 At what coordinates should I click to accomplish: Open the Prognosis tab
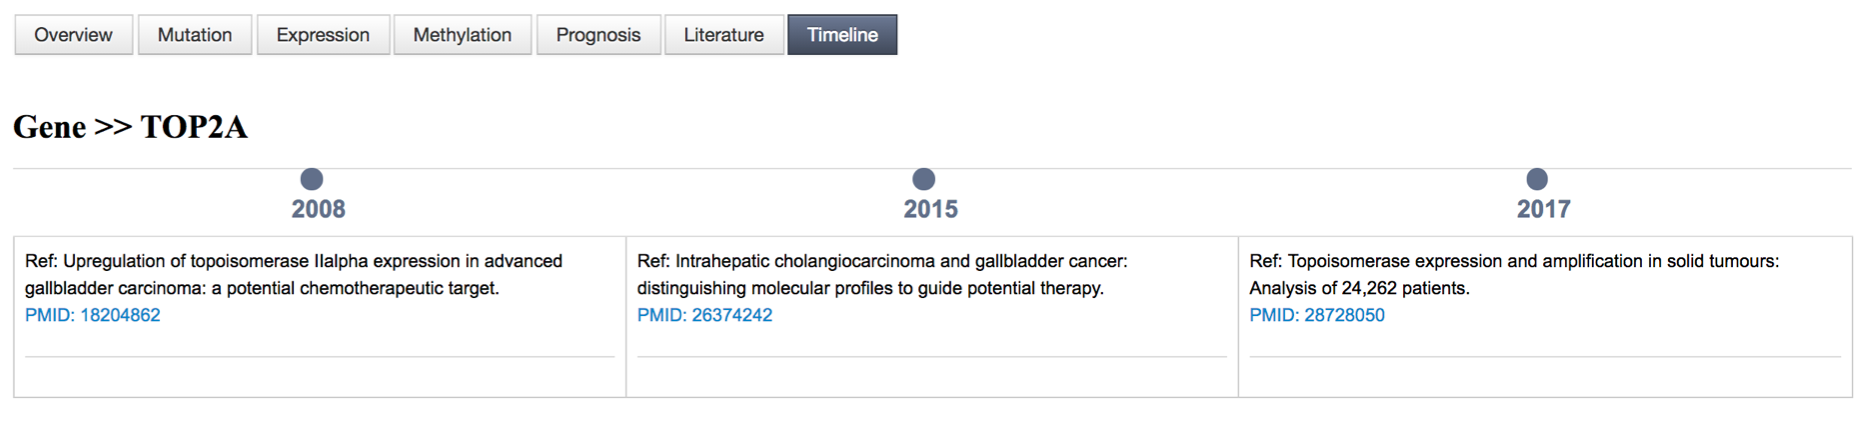coord(598,35)
